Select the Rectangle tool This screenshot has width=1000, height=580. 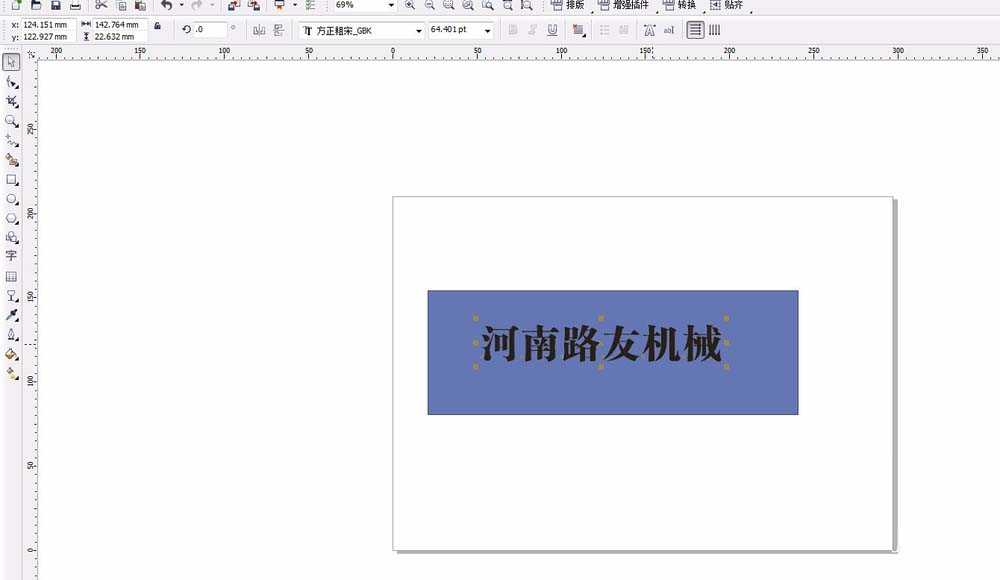click(x=12, y=180)
